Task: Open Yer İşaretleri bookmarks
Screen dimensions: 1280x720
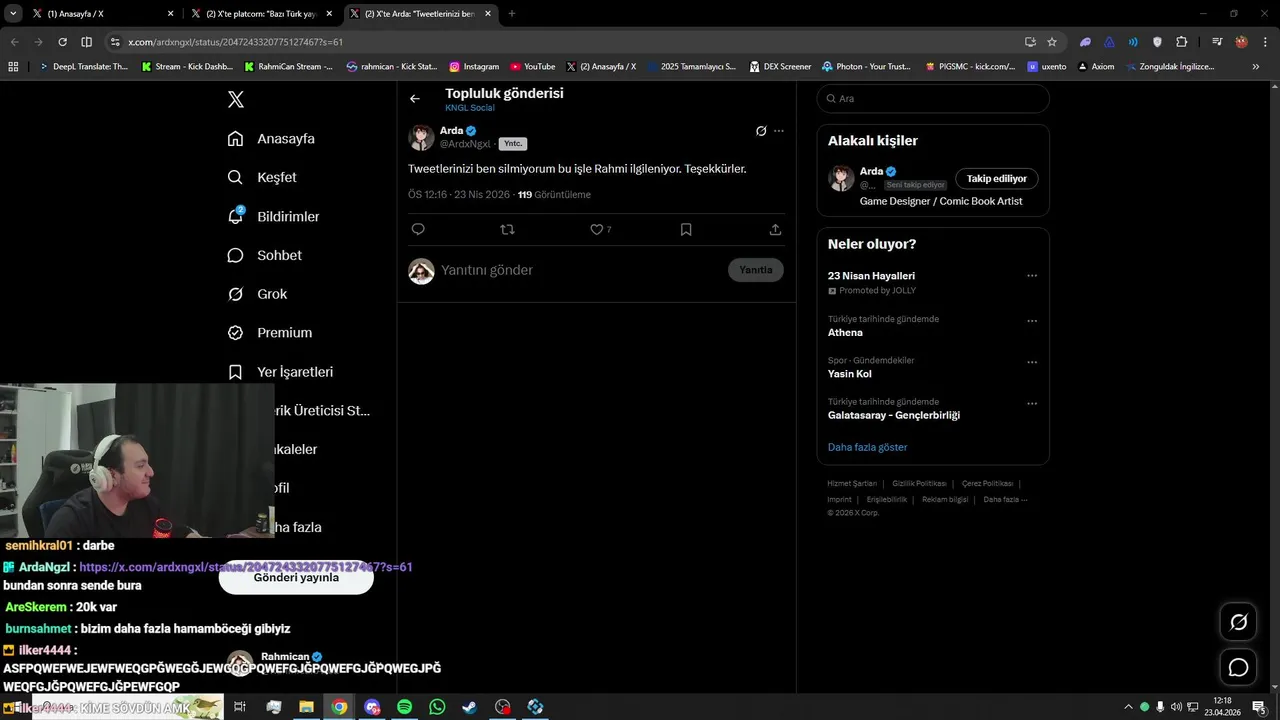Action: pyautogui.click(x=280, y=371)
